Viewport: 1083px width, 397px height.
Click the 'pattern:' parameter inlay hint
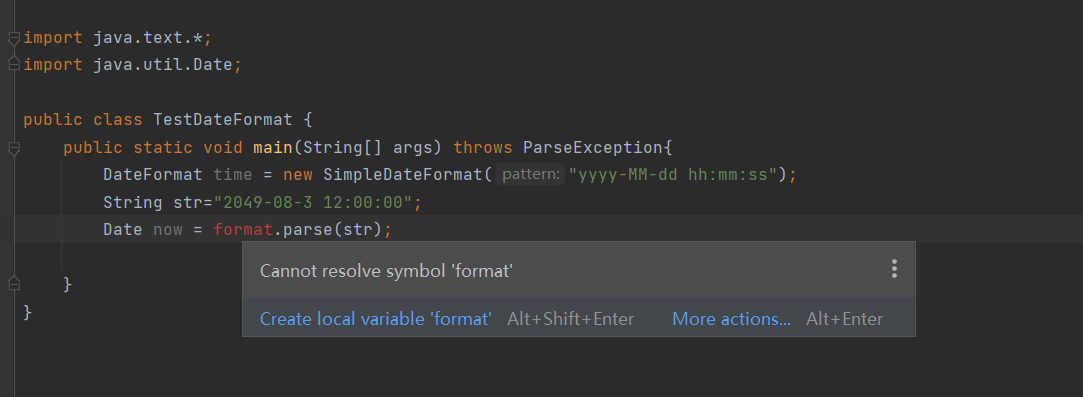point(530,175)
